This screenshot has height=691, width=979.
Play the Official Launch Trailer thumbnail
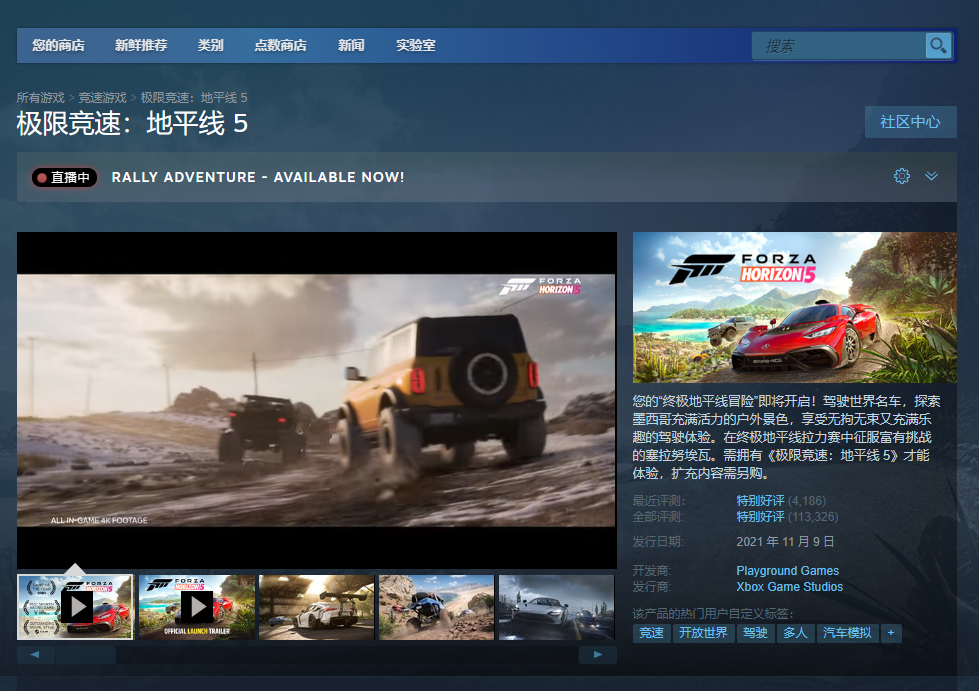tap(197, 607)
